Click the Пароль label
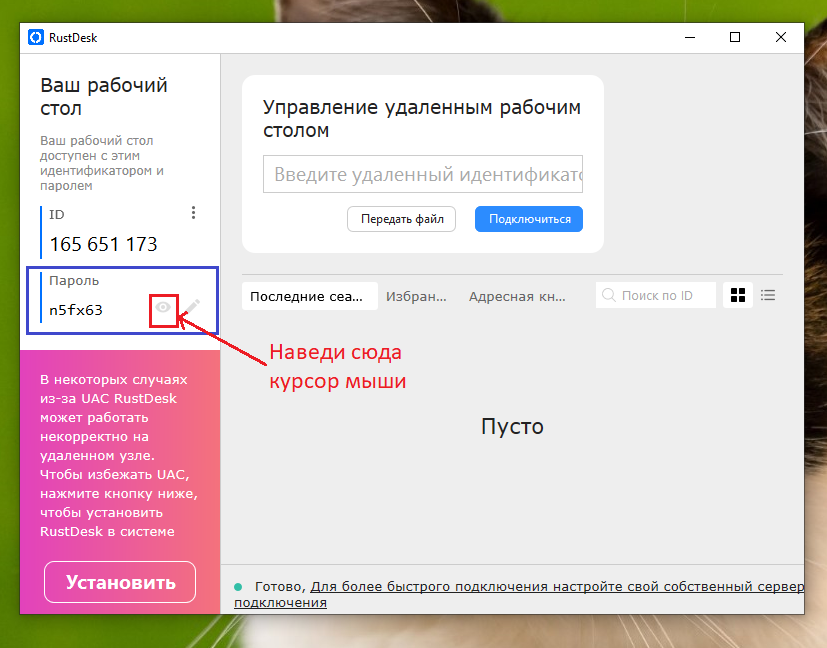The height and width of the screenshot is (648, 827). (x=74, y=281)
